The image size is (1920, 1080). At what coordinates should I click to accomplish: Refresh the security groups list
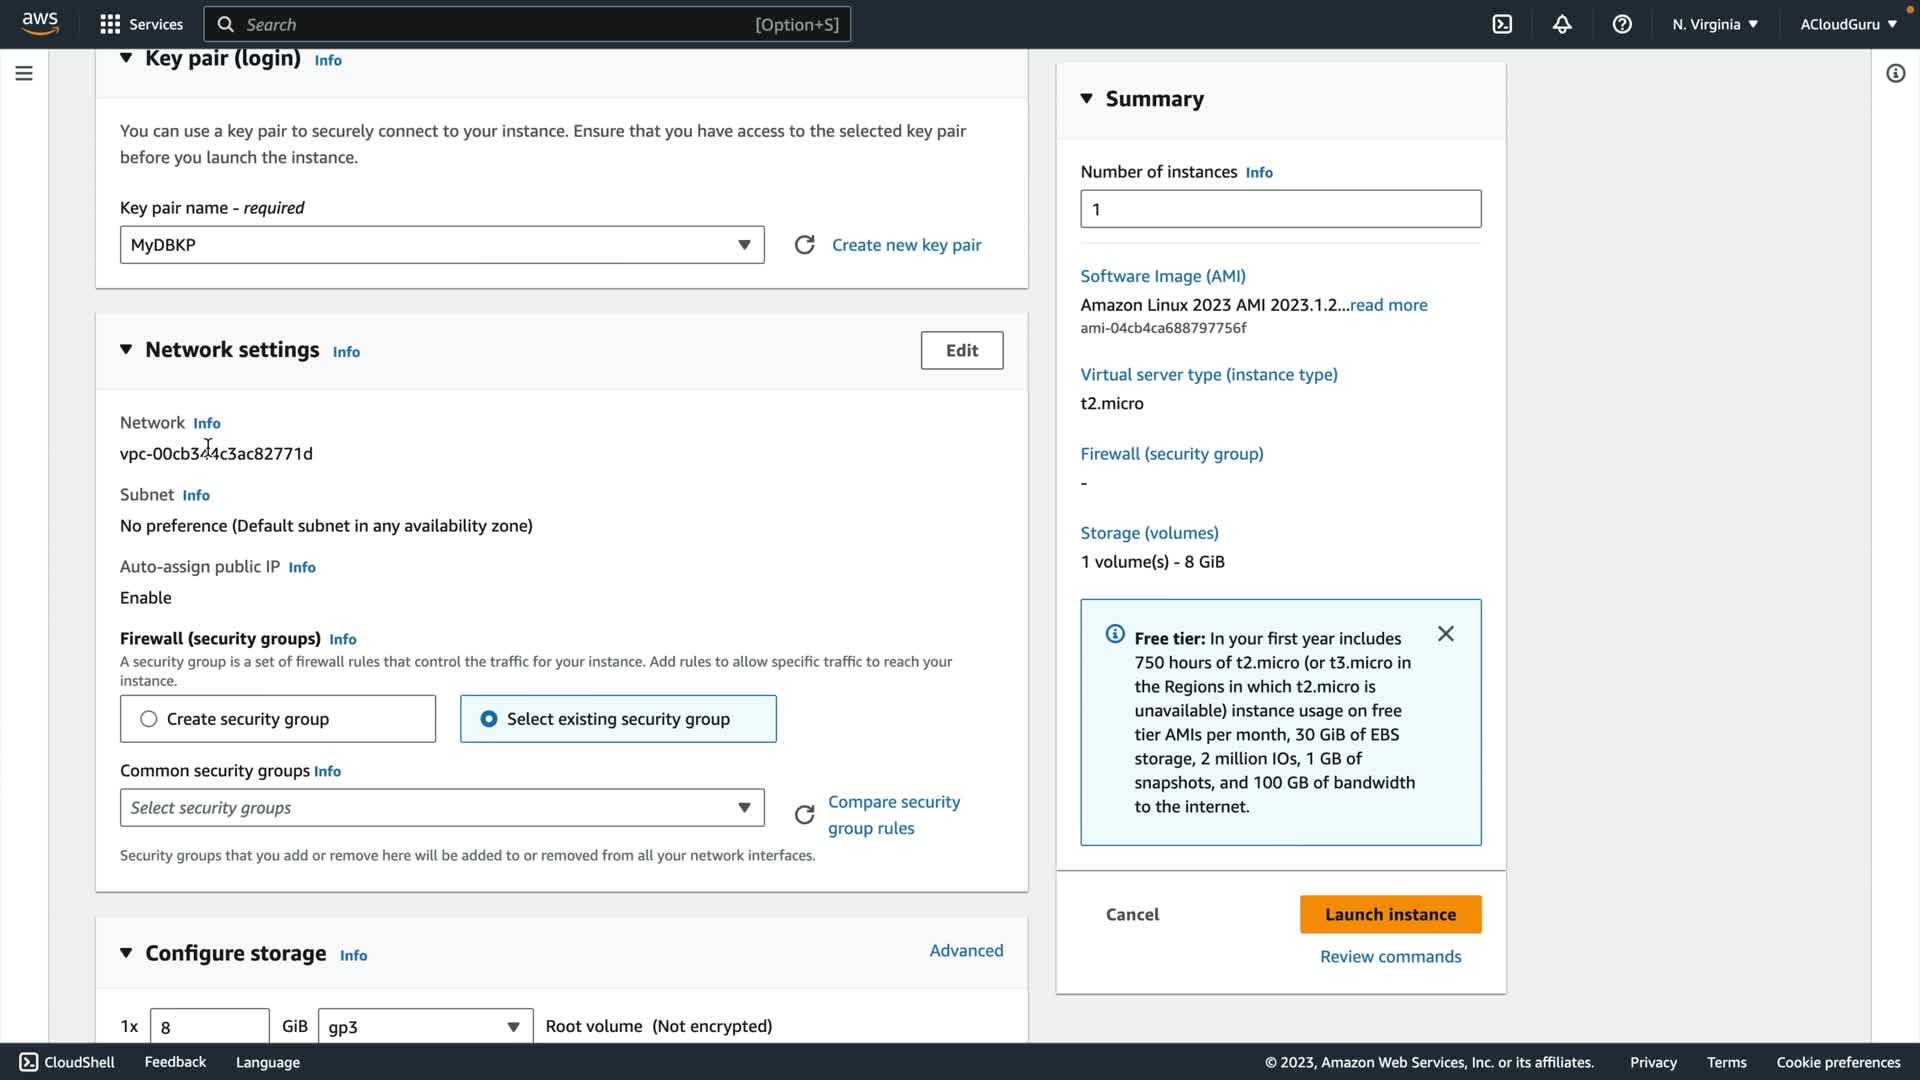pyautogui.click(x=804, y=815)
